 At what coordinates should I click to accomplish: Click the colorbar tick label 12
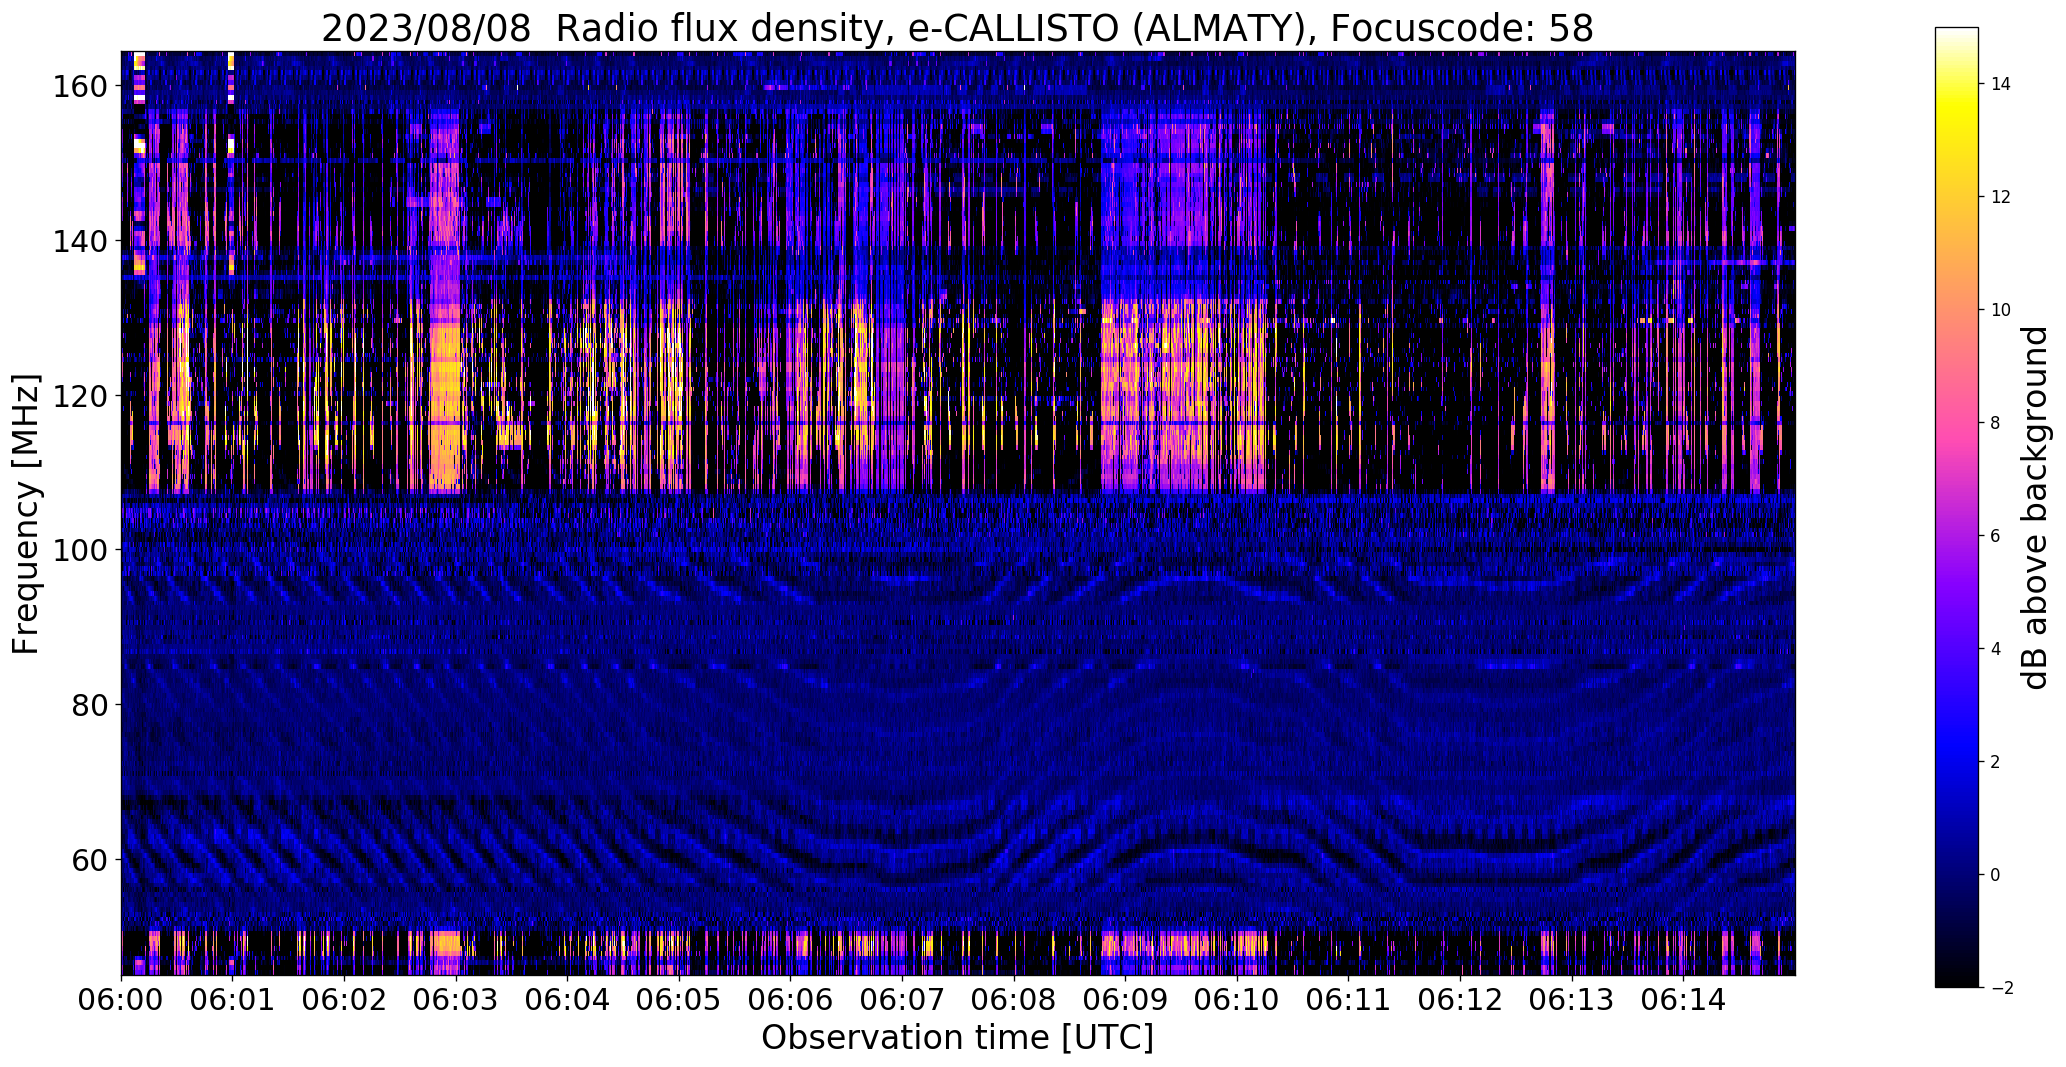[2001, 197]
